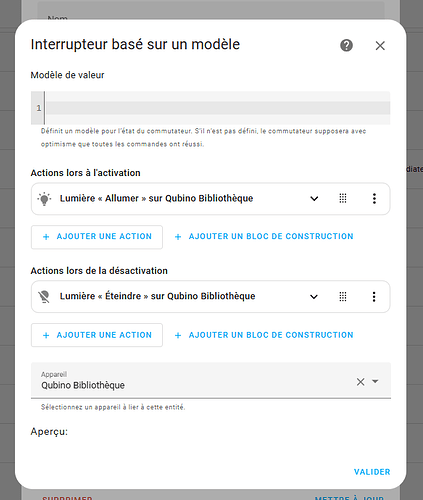Focus the Modèle de valeur code editor
Viewport: 423px width, 500px height.
point(211,108)
